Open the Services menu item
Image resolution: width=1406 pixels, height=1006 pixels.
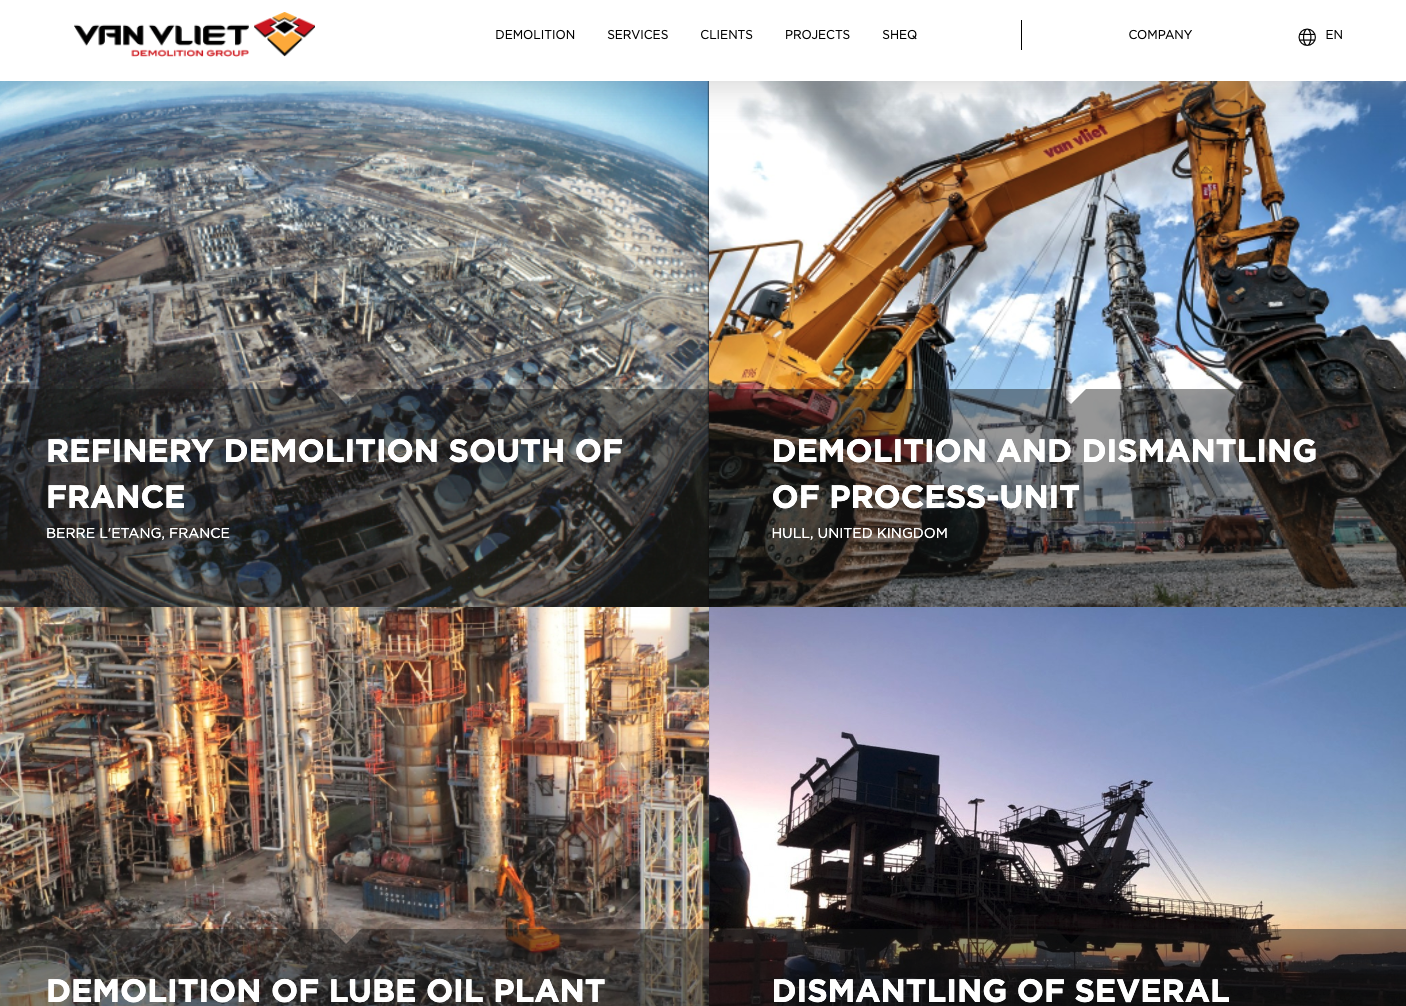[x=637, y=35]
